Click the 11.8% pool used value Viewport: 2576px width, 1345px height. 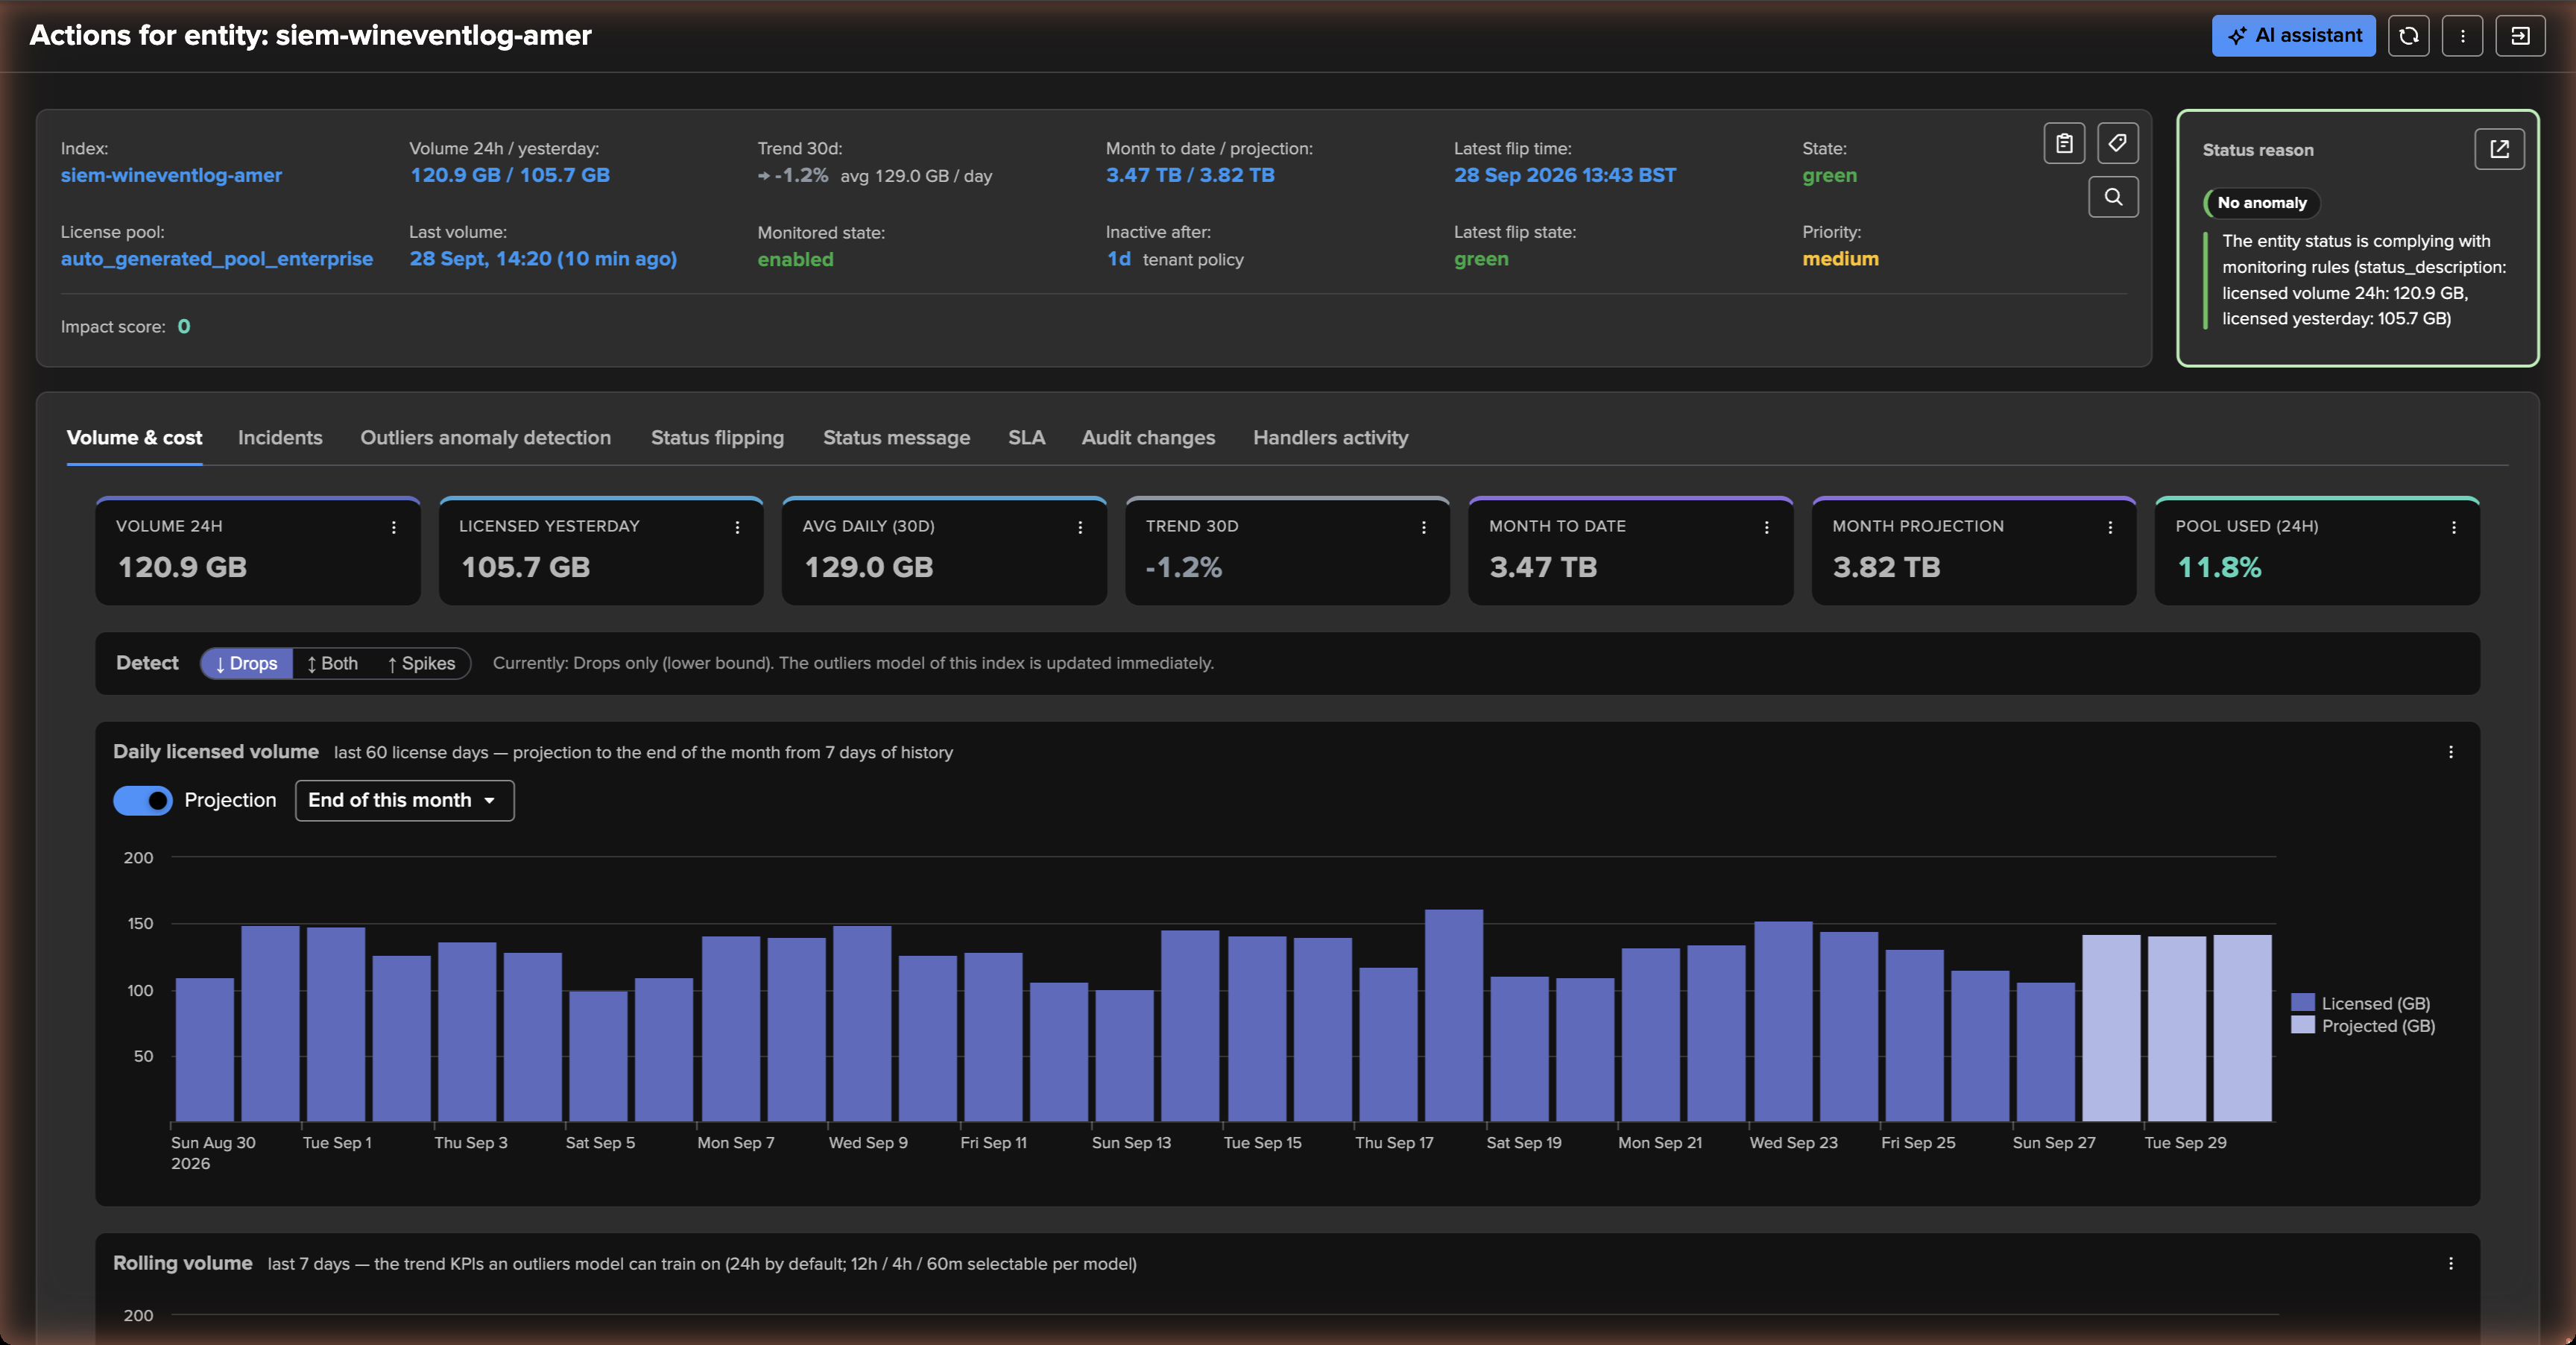pos(2219,568)
